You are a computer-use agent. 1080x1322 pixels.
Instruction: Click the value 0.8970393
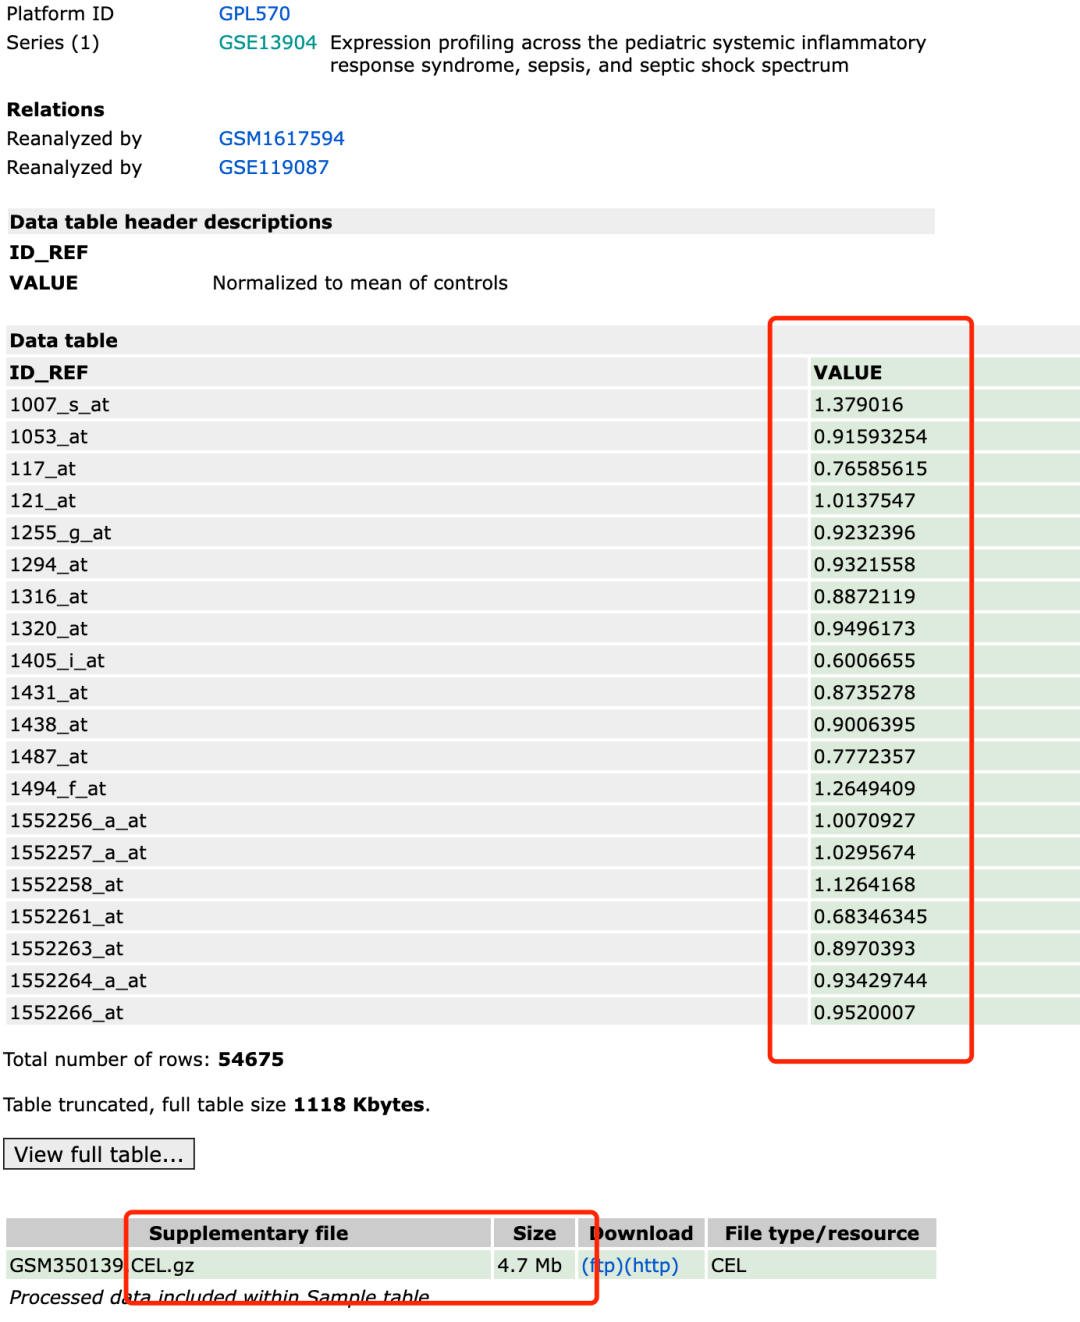[865, 949]
